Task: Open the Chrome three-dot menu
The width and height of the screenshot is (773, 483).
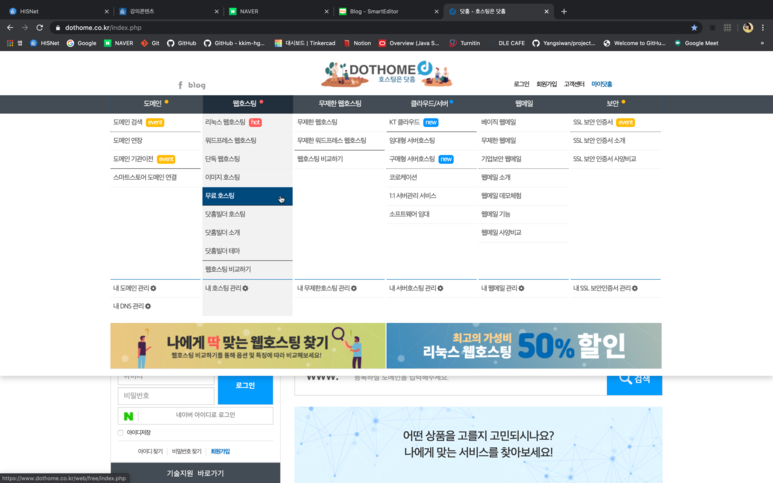Action: [763, 28]
